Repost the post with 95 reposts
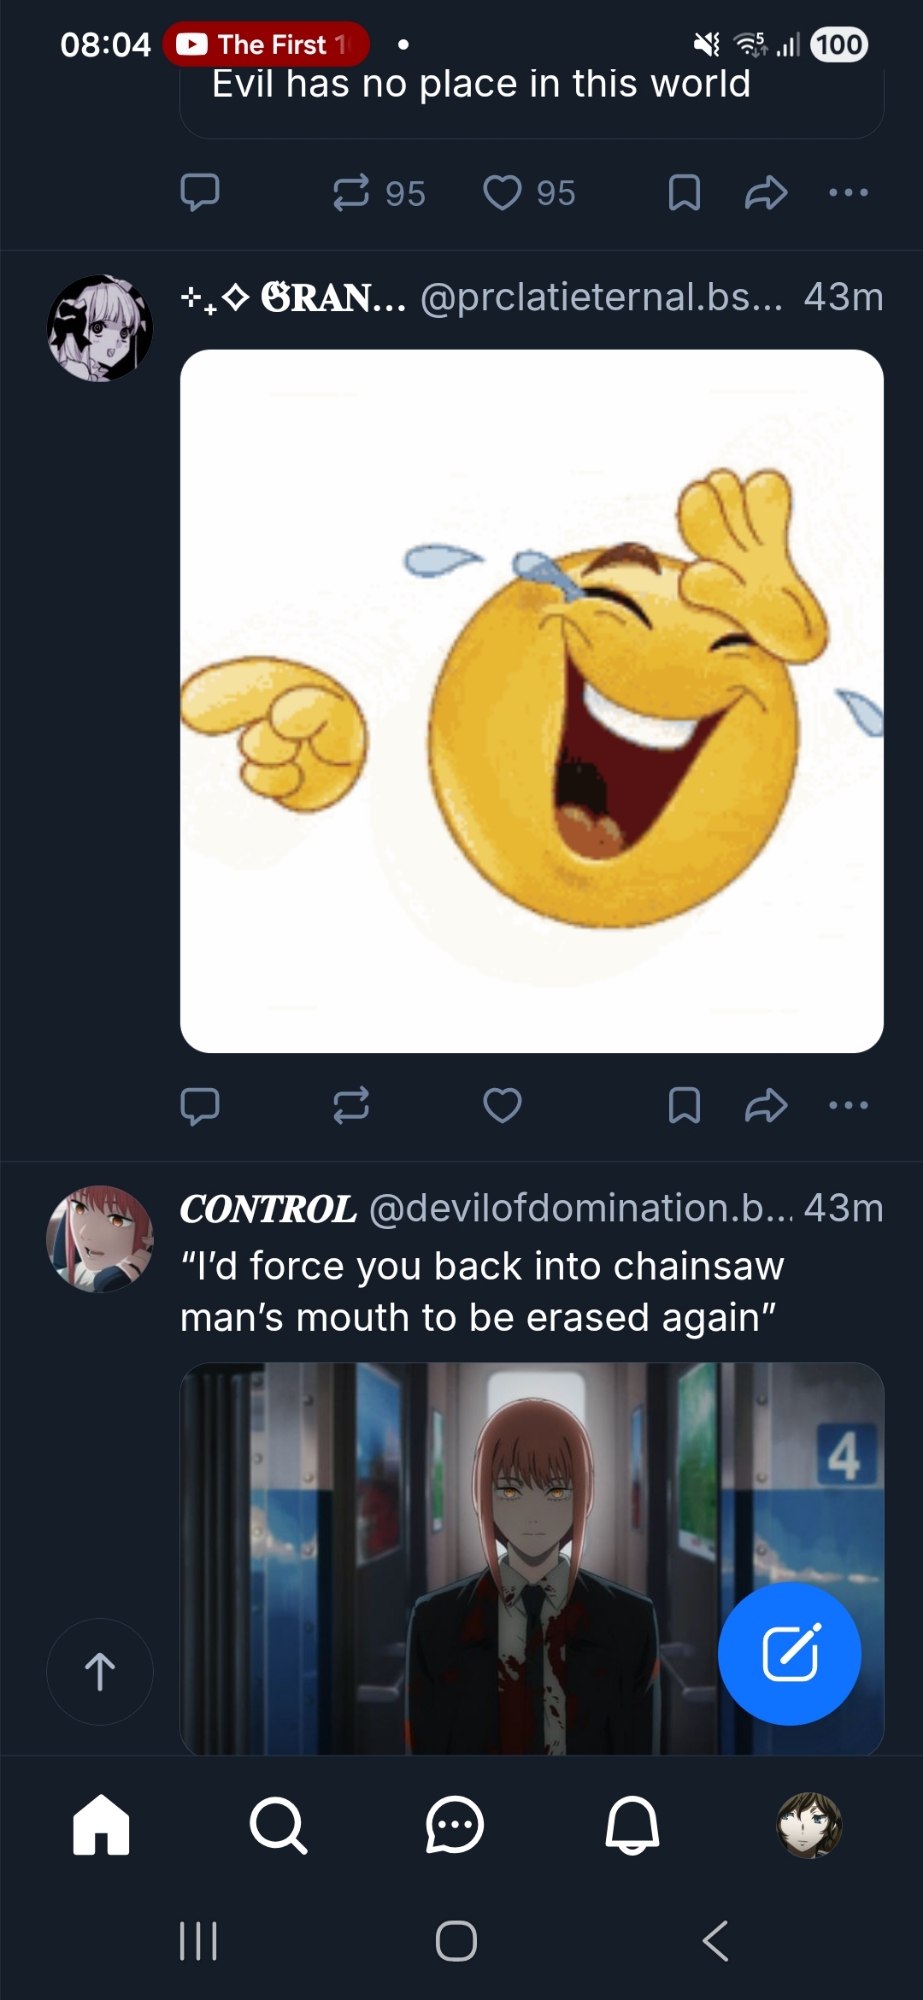Screen dimensions: 923x2000 [x=351, y=192]
